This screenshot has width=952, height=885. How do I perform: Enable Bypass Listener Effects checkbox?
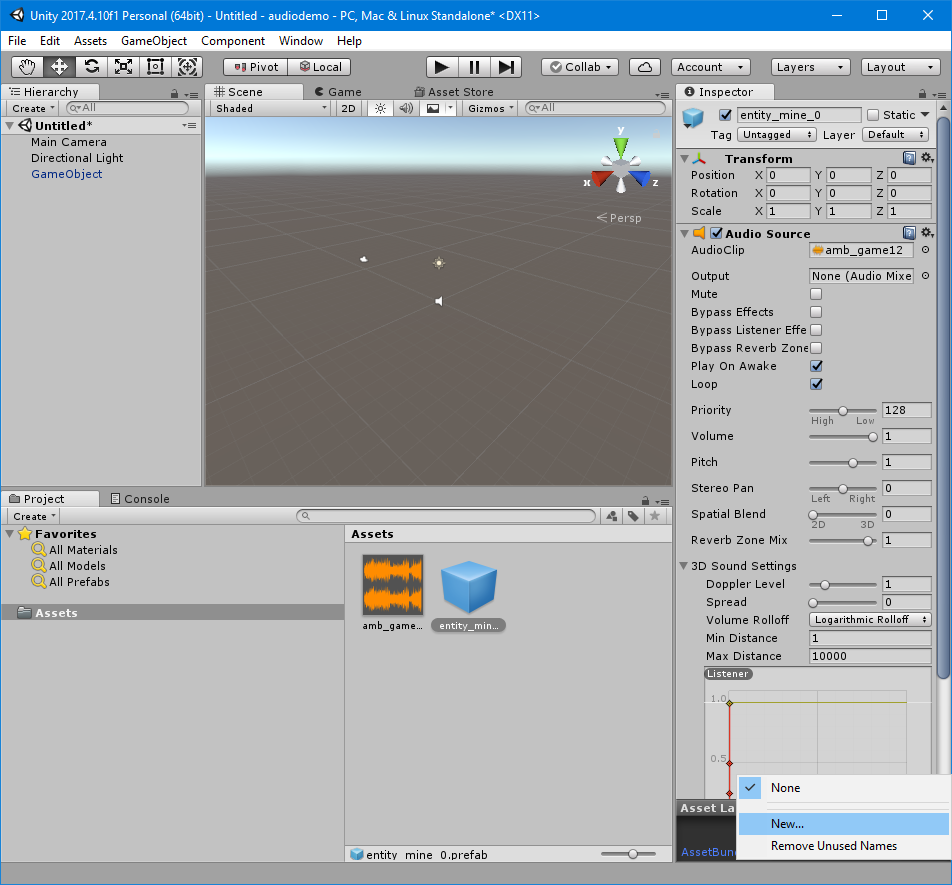(x=816, y=330)
